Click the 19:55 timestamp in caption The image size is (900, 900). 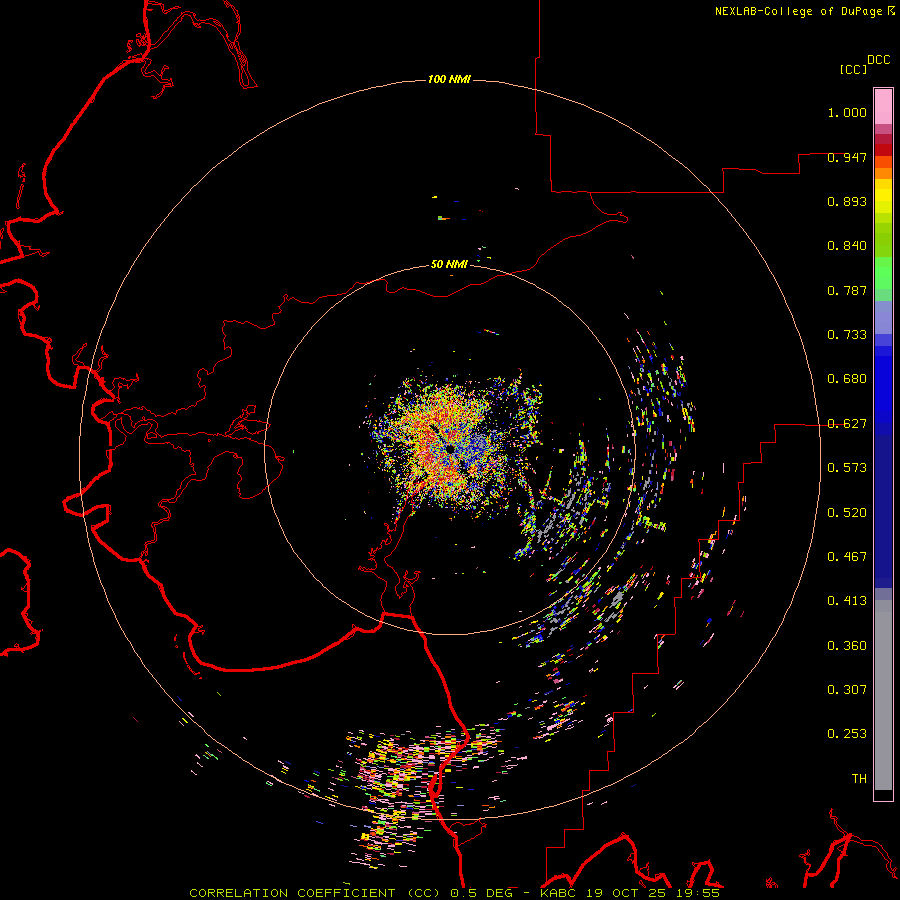point(698,893)
